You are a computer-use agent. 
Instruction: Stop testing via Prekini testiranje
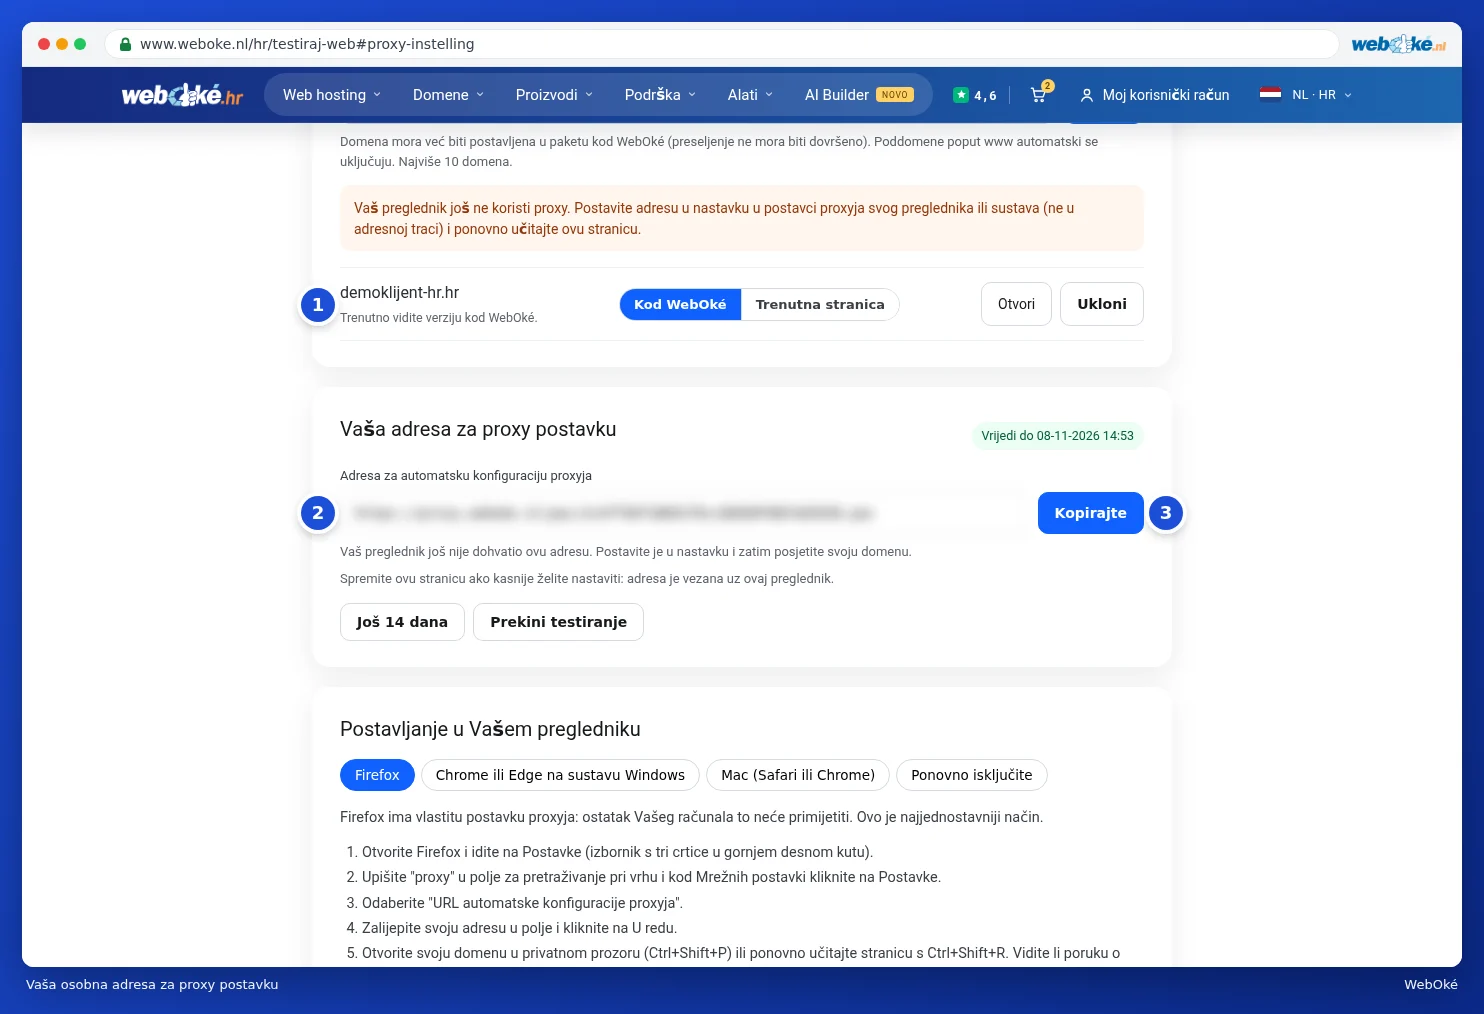pyautogui.click(x=558, y=622)
